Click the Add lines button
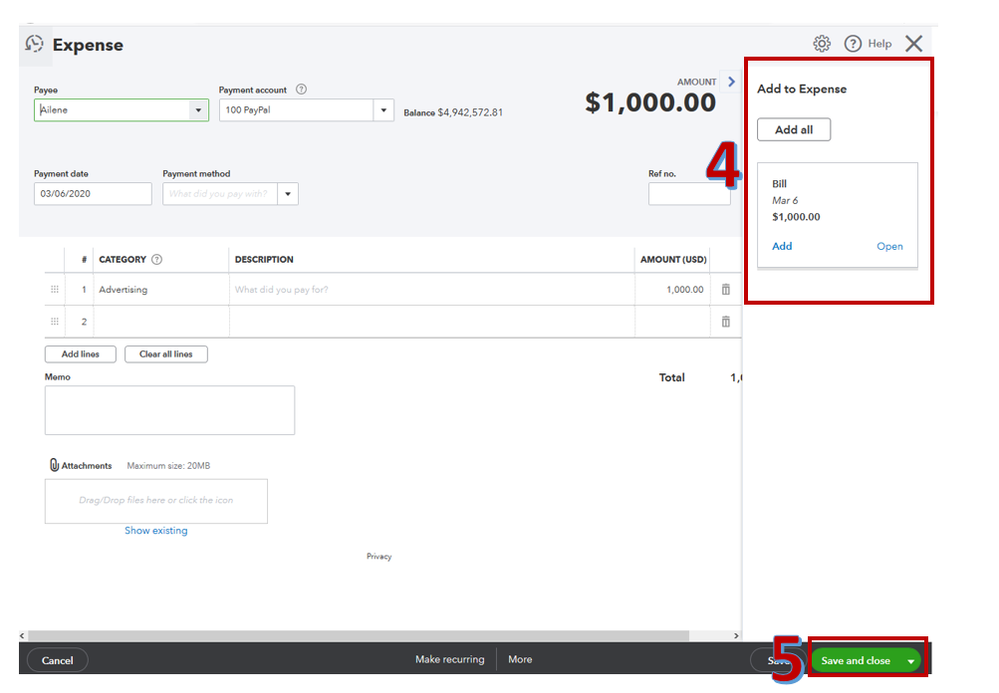Screen dimensions: 999x693 pyautogui.click(x=80, y=354)
